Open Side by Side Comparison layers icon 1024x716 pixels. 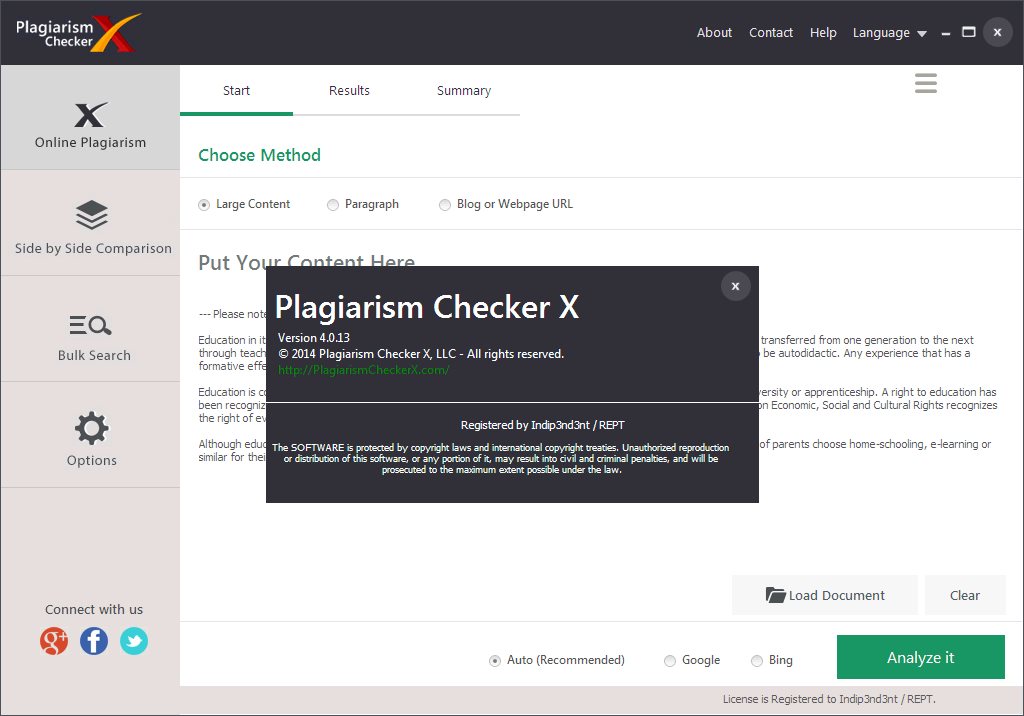pyautogui.click(x=91, y=215)
